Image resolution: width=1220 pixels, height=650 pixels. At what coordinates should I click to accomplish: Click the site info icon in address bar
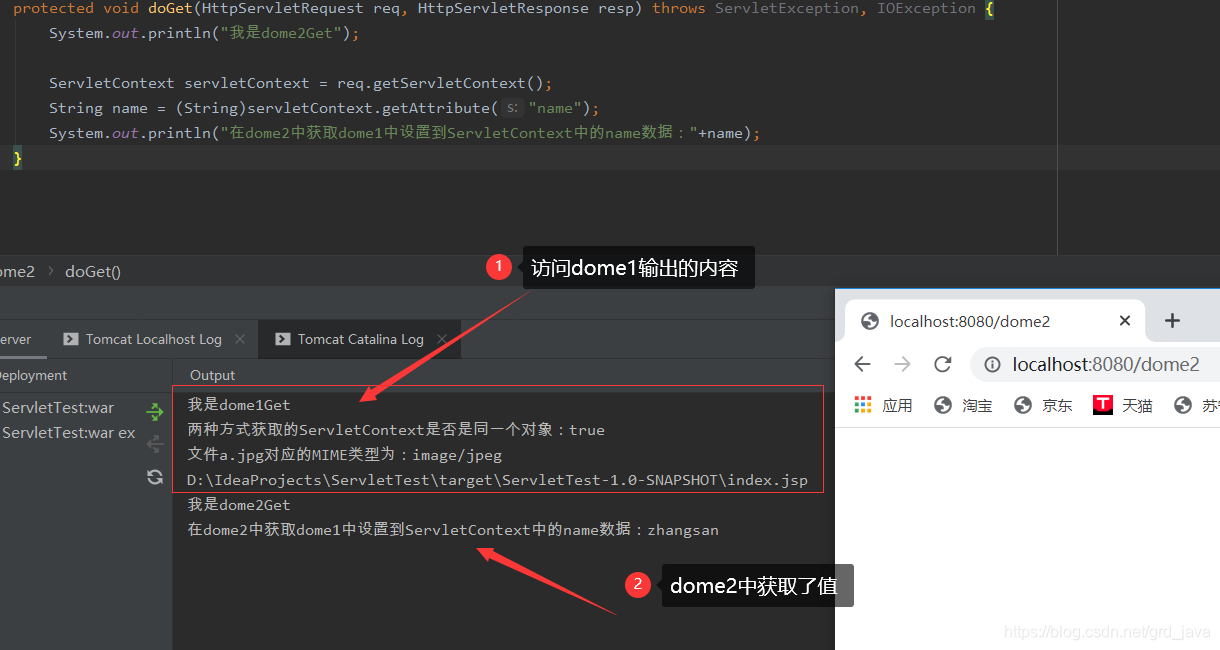pyautogui.click(x=993, y=365)
